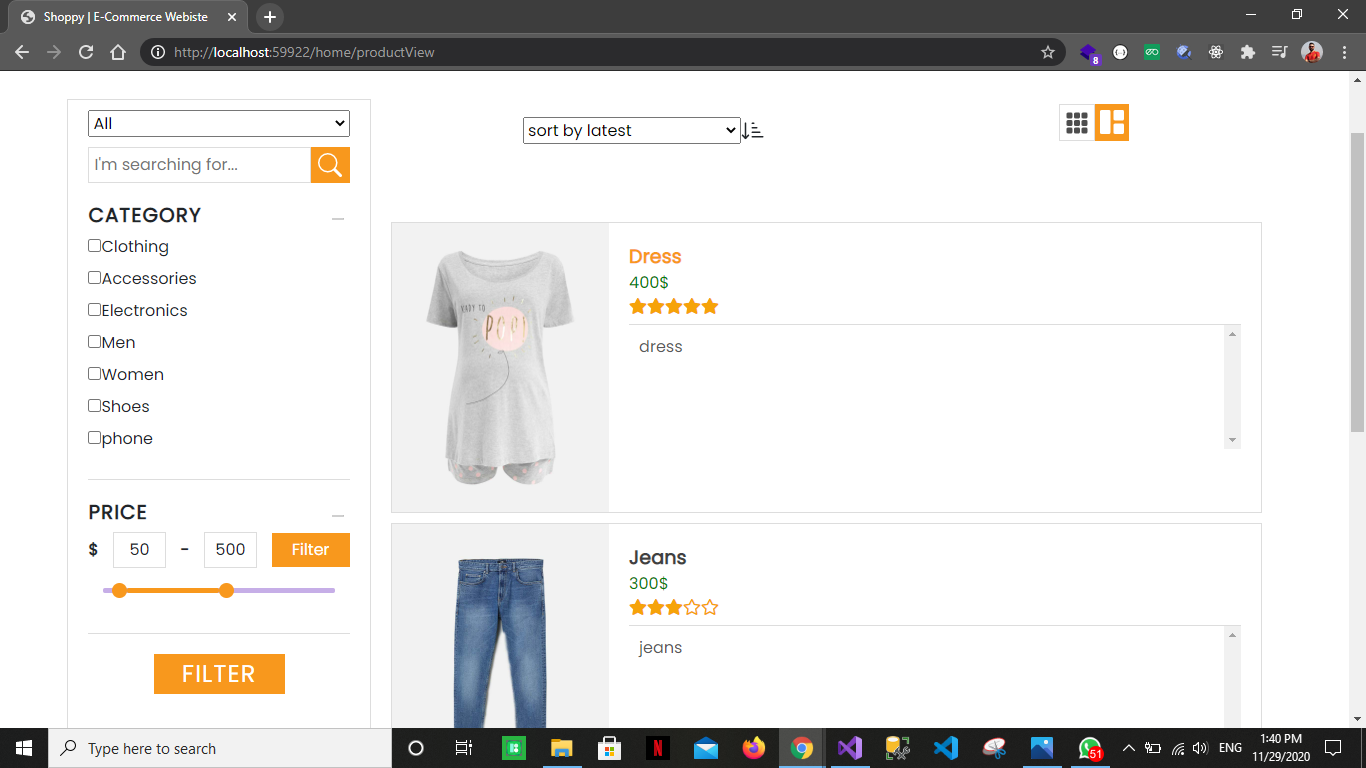Open the 'All' category dropdown
The image size is (1366, 768).
pyautogui.click(x=219, y=123)
